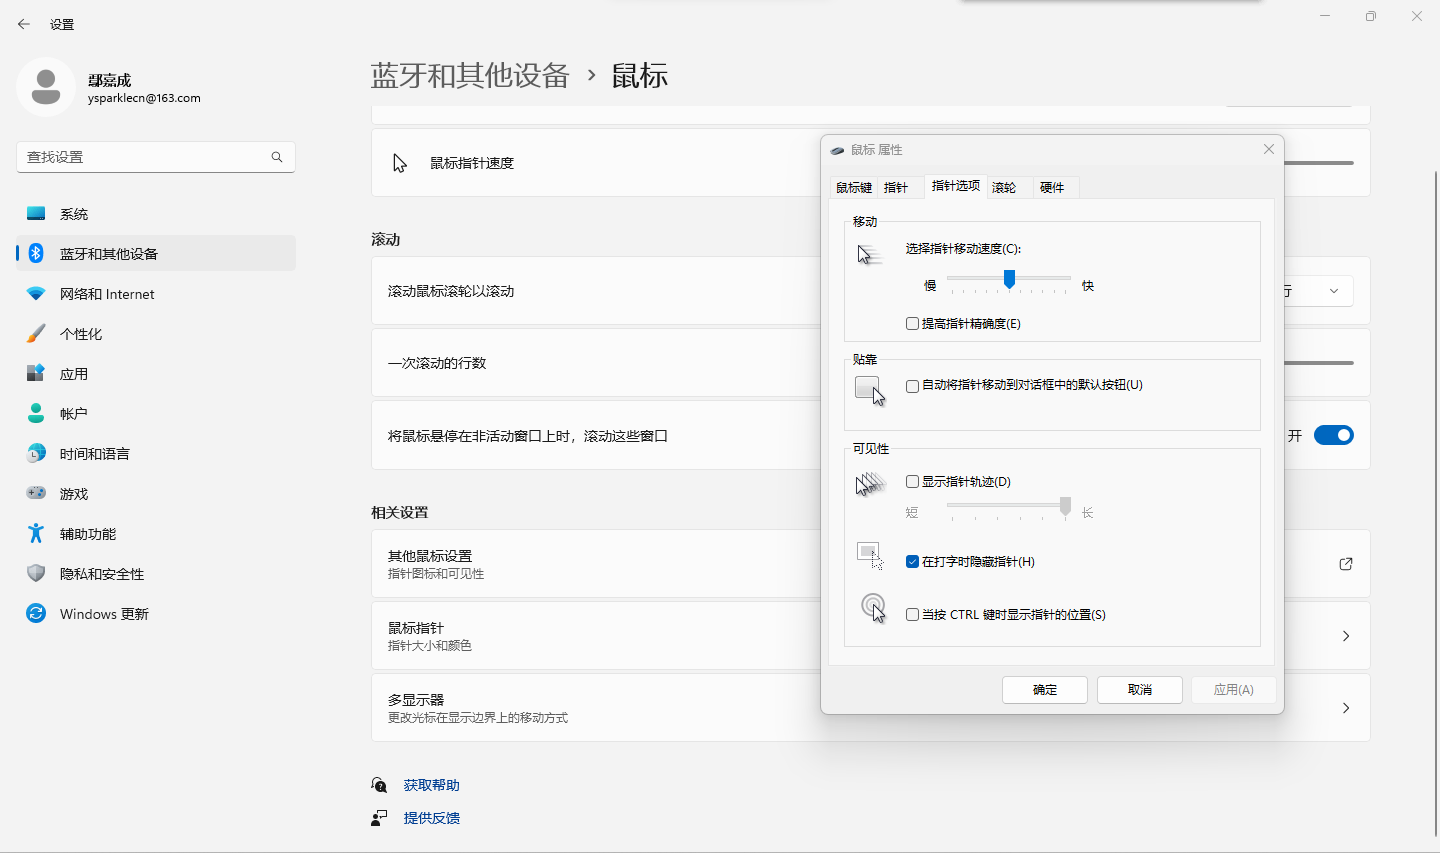Open 辅助功能 settings
The width and height of the screenshot is (1440, 853).
click(x=156, y=534)
